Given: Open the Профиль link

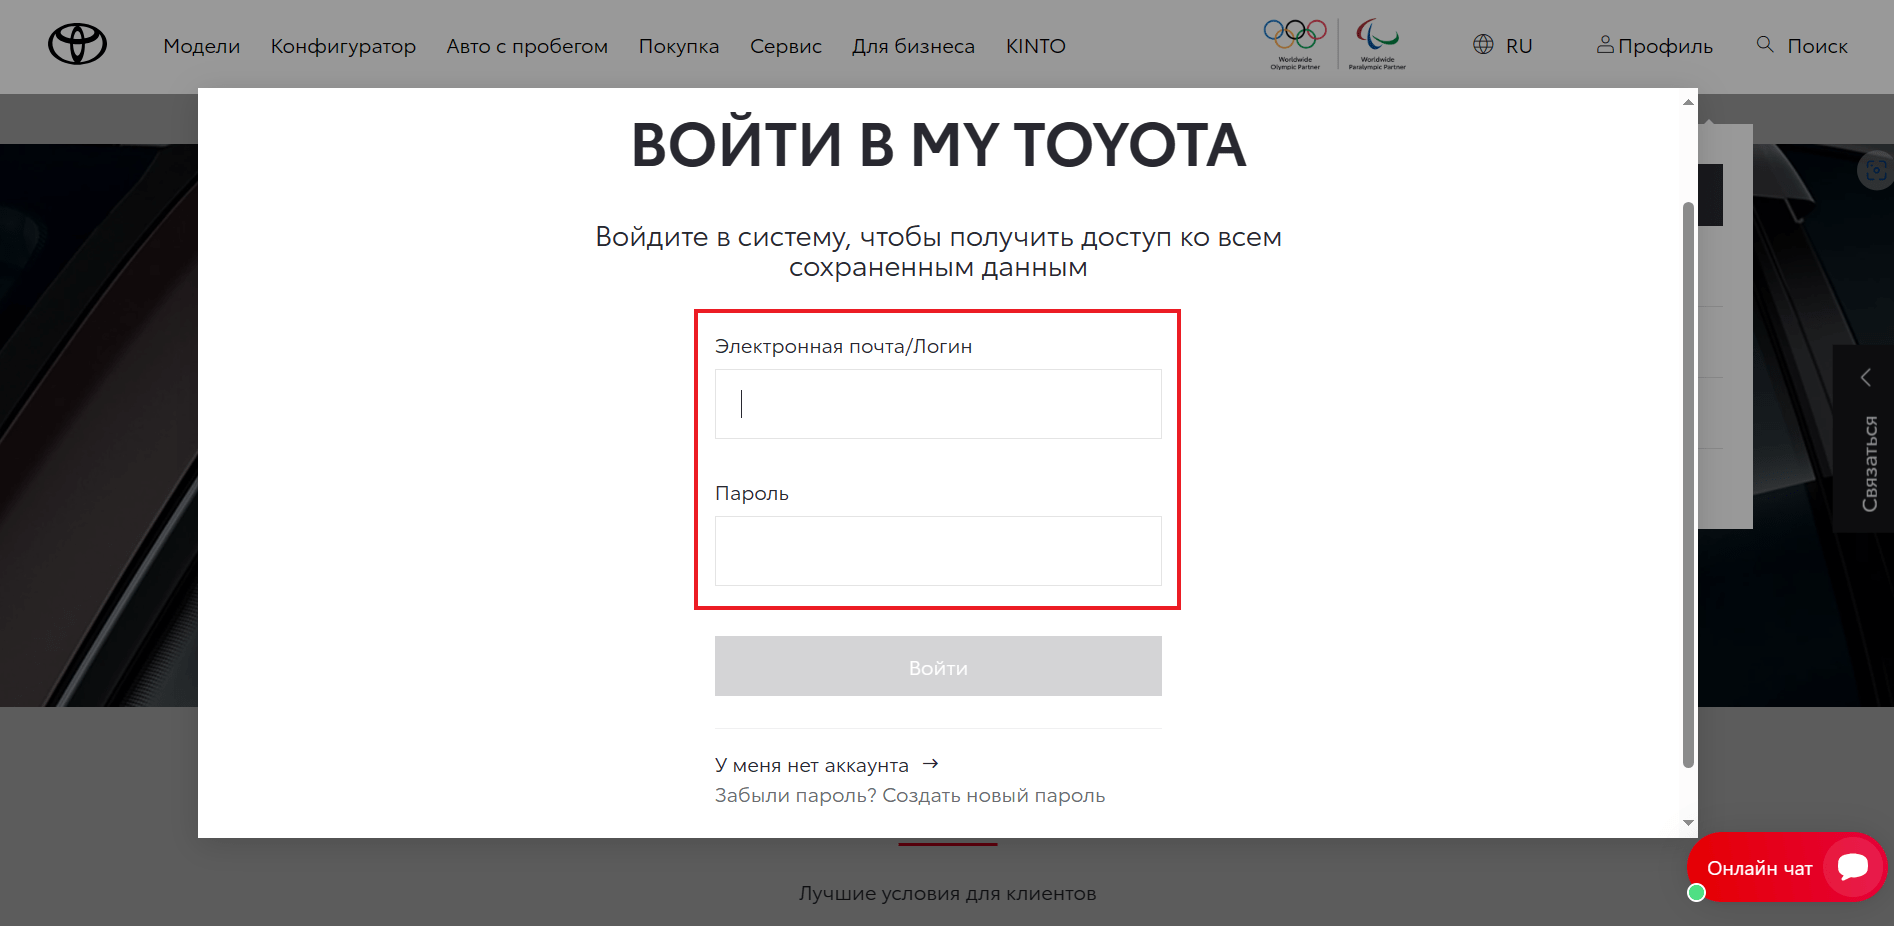Looking at the screenshot, I should click(1665, 46).
